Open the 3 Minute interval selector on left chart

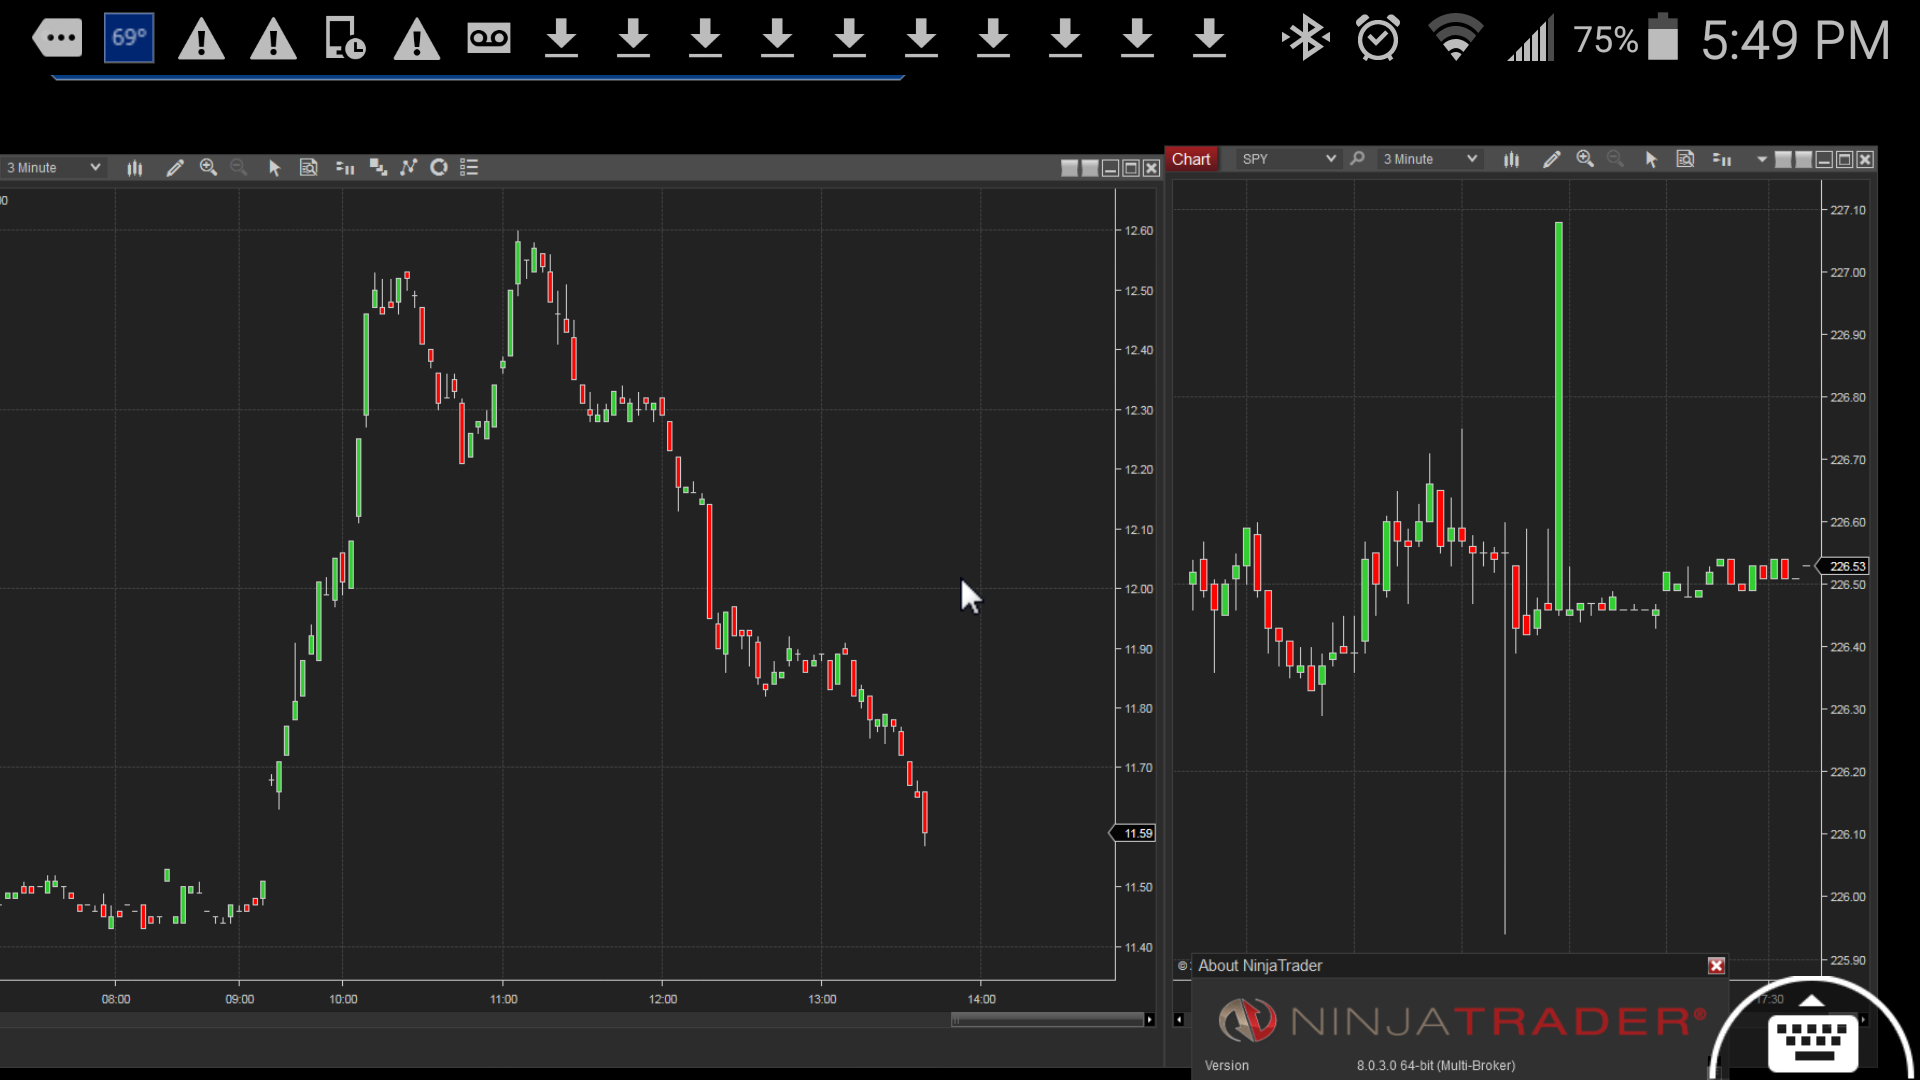click(52, 168)
